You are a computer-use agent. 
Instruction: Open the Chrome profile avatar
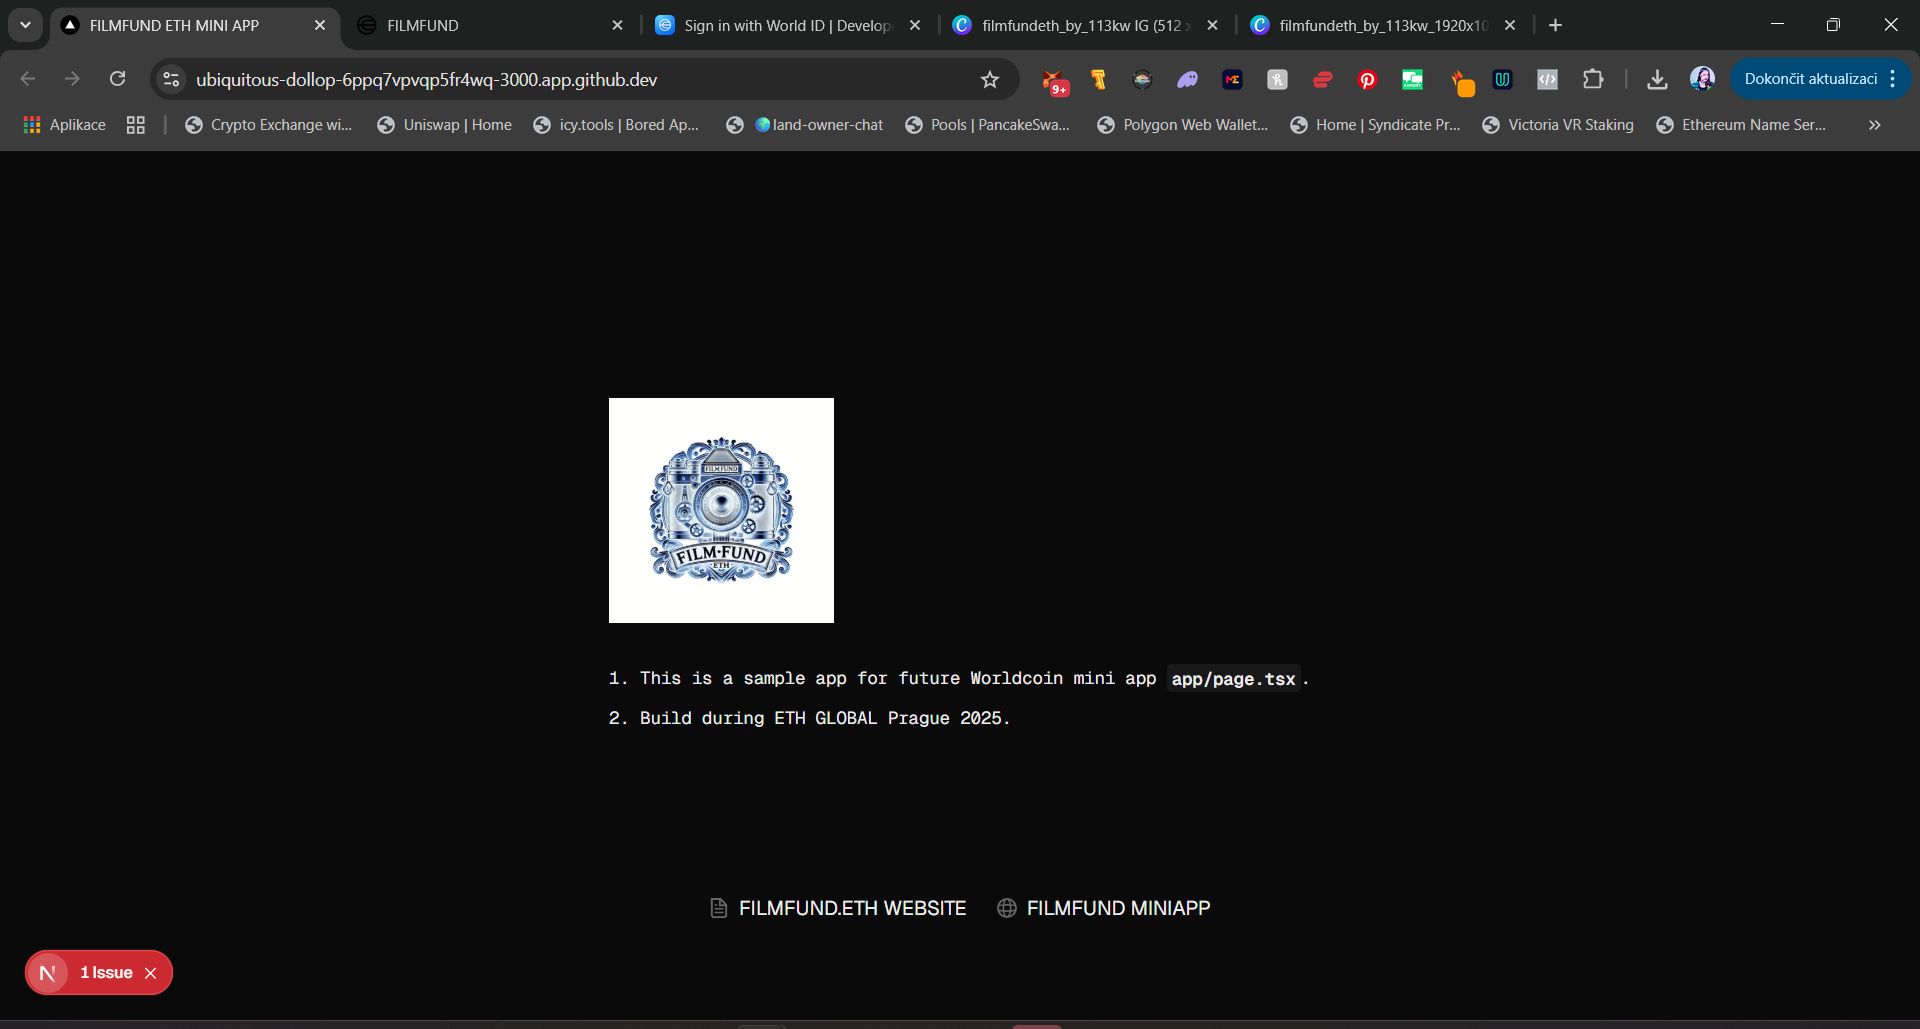point(1702,79)
